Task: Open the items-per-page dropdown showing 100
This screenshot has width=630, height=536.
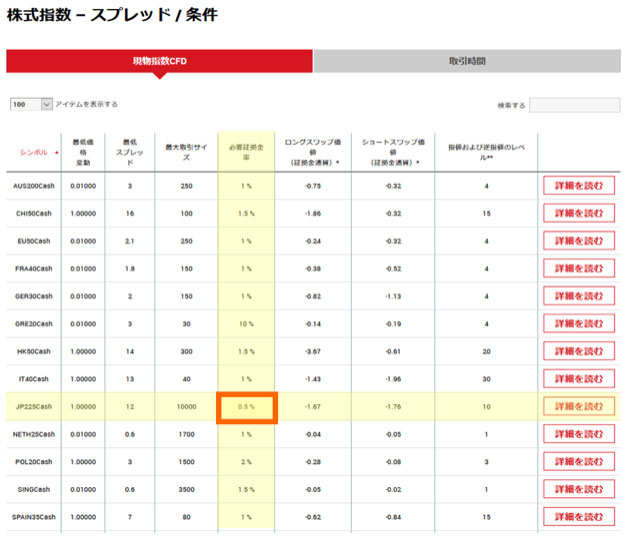Action: coord(31,104)
